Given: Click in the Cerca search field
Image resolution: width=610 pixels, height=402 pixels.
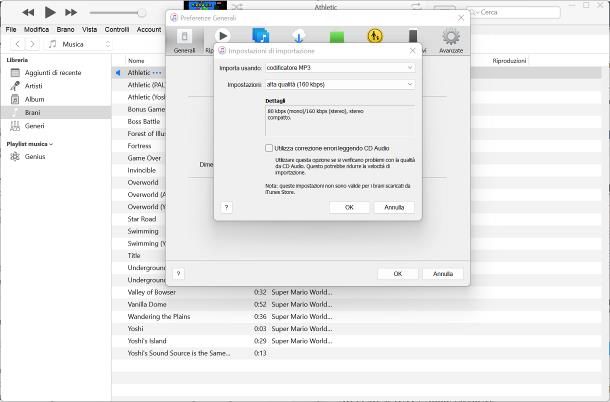Looking at the screenshot, I should coord(514,12).
